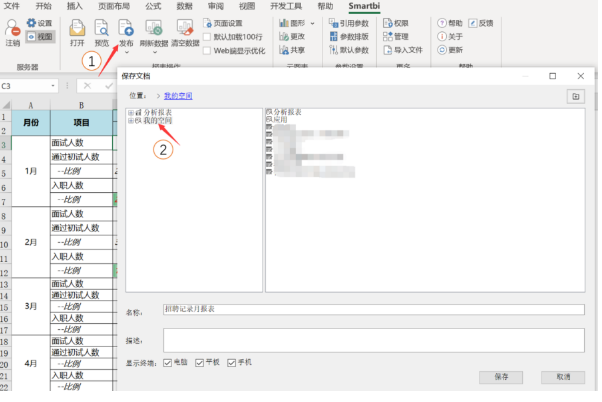Switch to the 页面布局 ribbon tab
Image resolution: width=602 pixels, height=402 pixels.
(114, 6)
